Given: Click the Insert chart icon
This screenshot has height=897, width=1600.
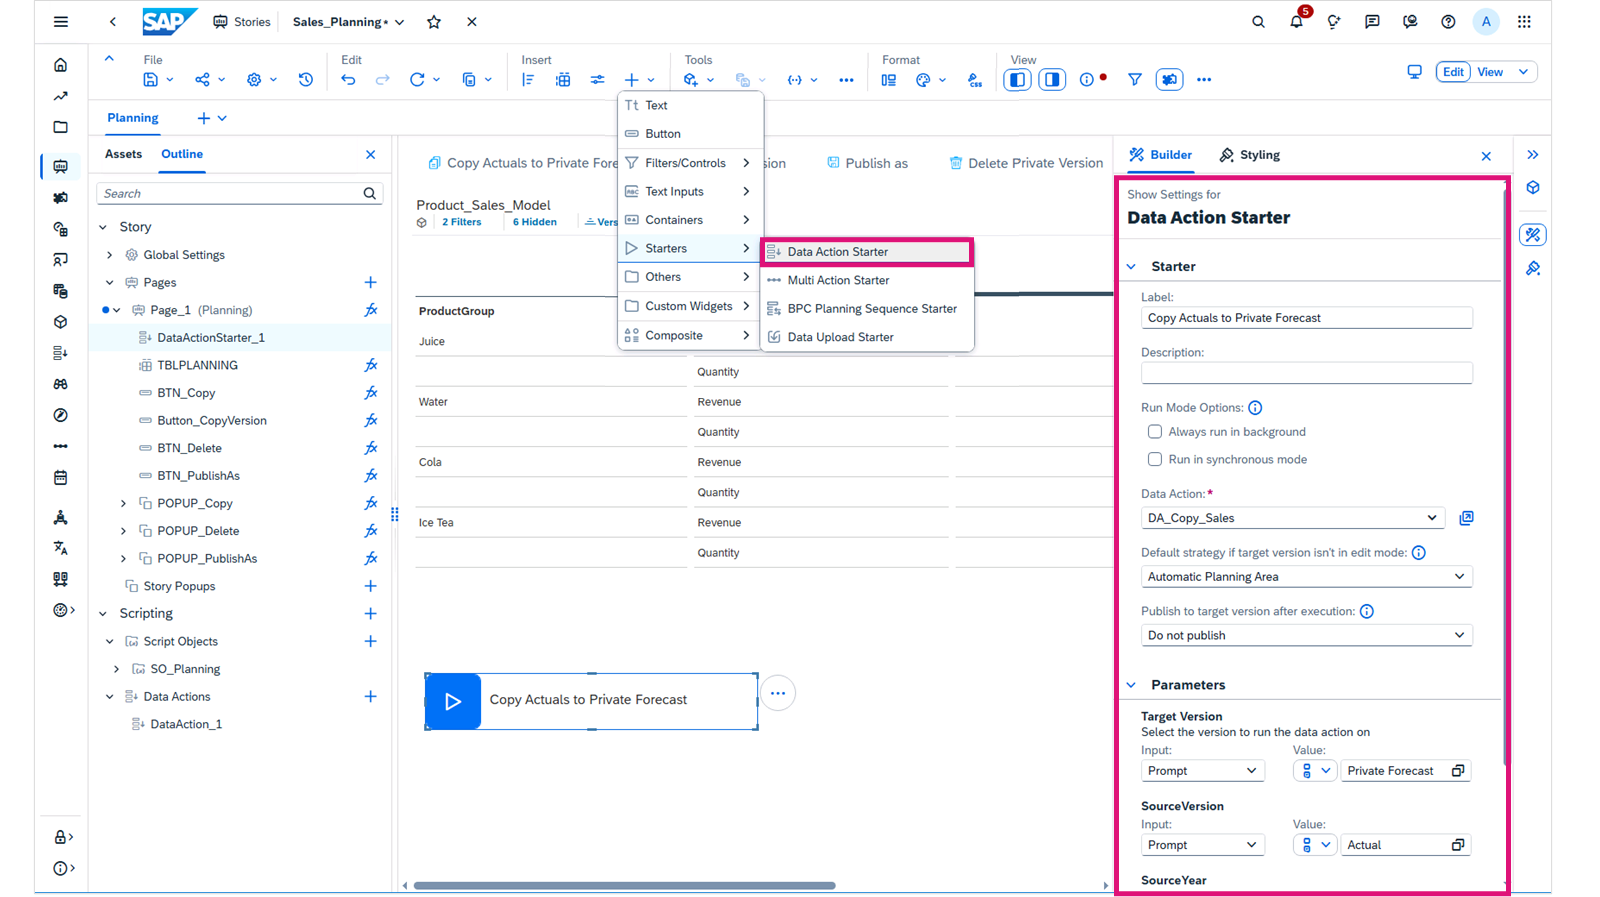Looking at the screenshot, I should (528, 79).
